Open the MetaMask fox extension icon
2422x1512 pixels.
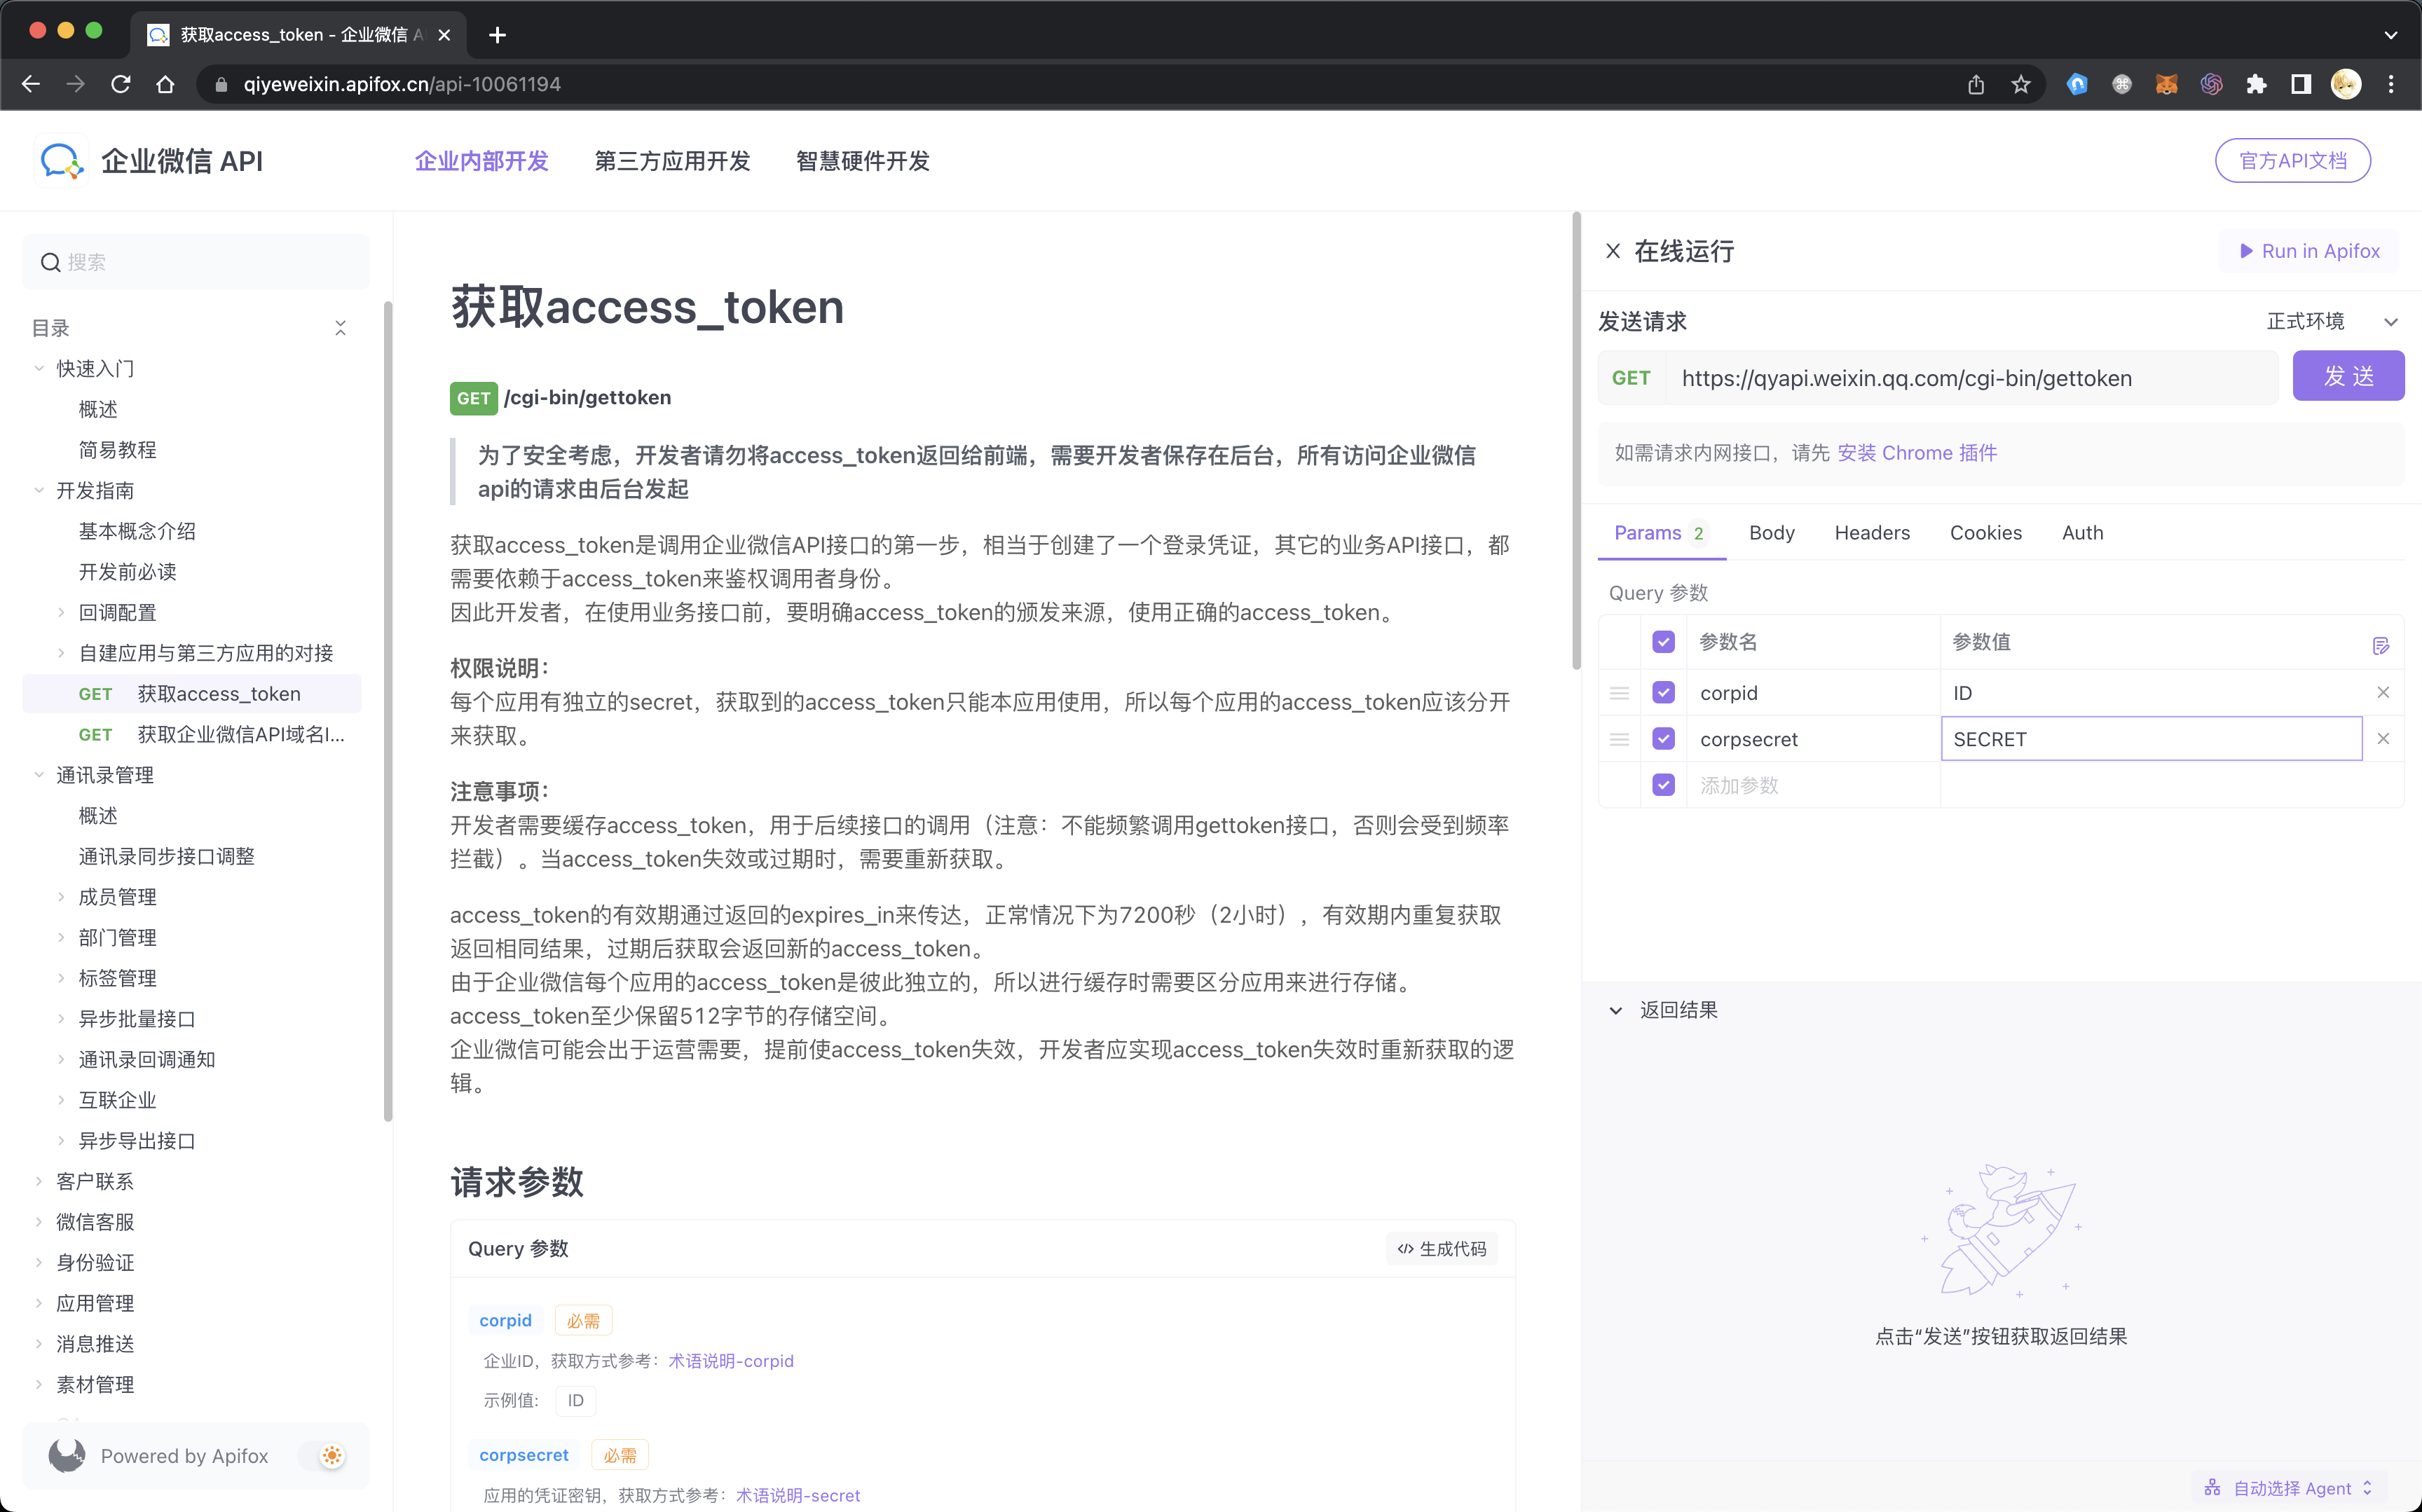click(x=2167, y=84)
